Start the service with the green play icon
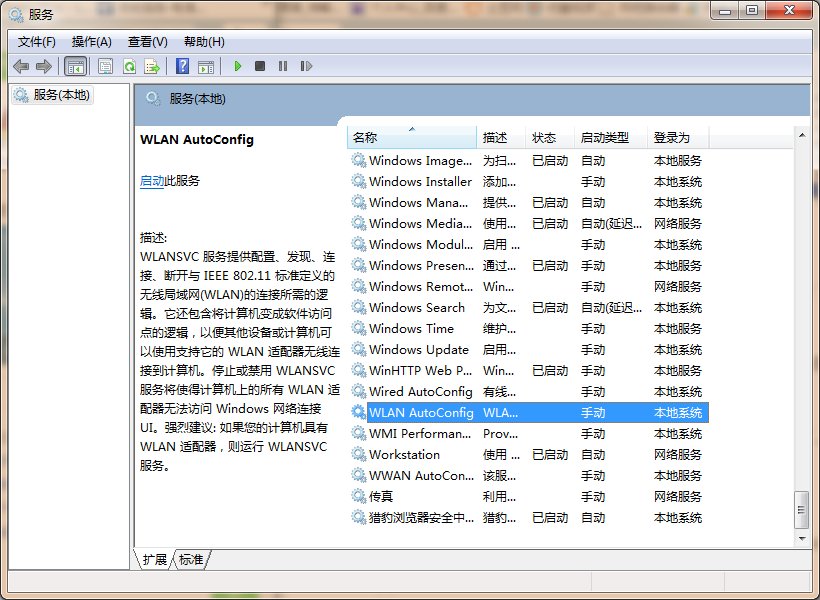 (x=237, y=66)
